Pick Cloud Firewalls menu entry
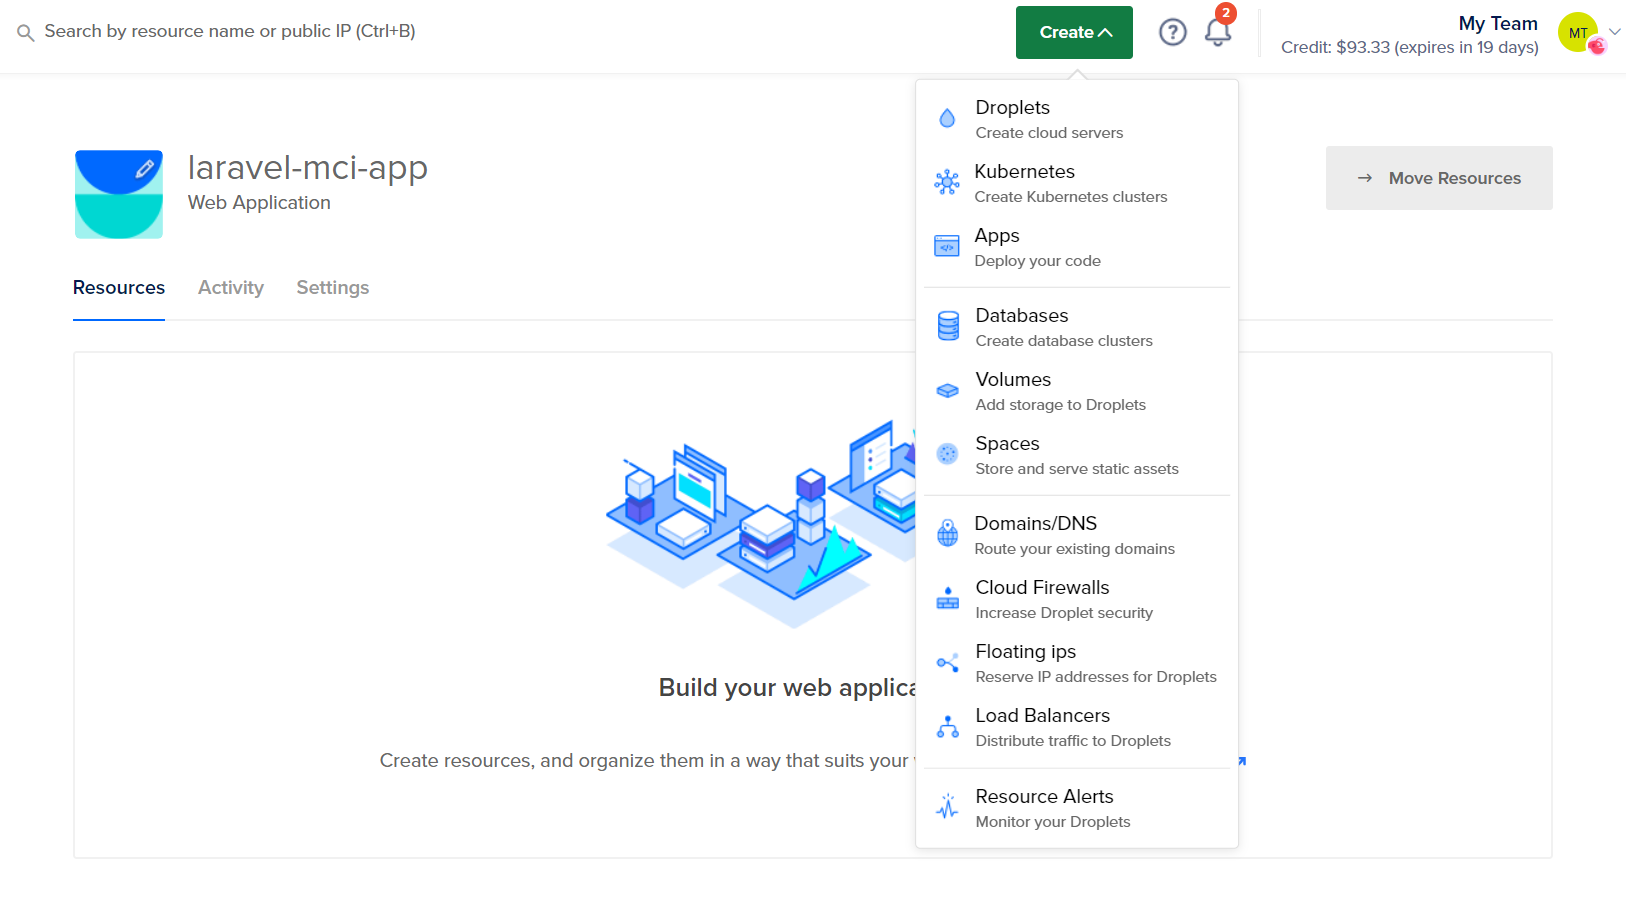Image resolution: width=1626 pixels, height=906 pixels. click(x=1077, y=599)
